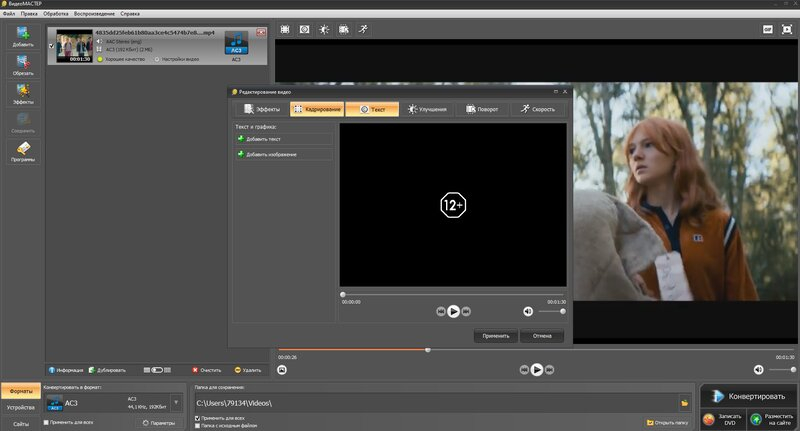Click the orange main timeline progress slider
This screenshot has height=431, width=800.
[x=428, y=350]
